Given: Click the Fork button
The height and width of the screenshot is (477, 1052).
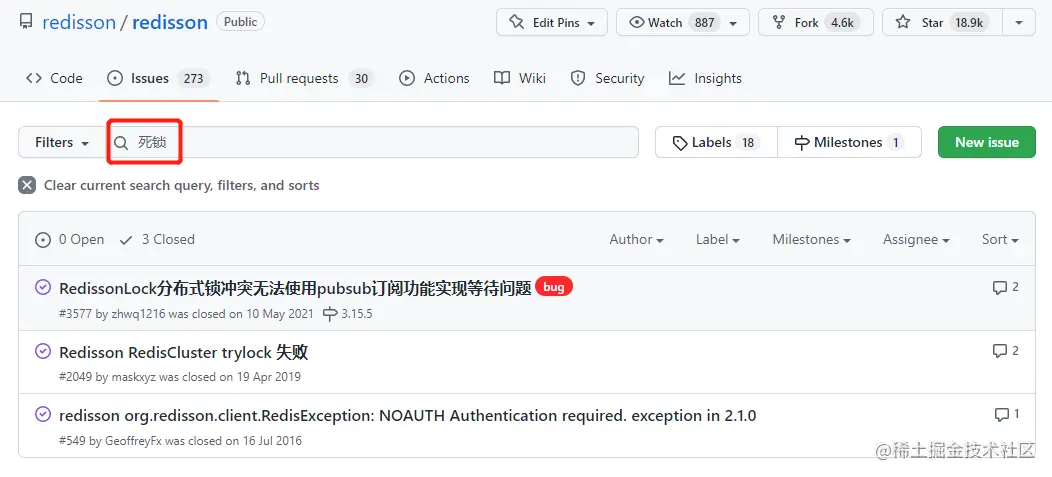Looking at the screenshot, I should click(x=816, y=22).
